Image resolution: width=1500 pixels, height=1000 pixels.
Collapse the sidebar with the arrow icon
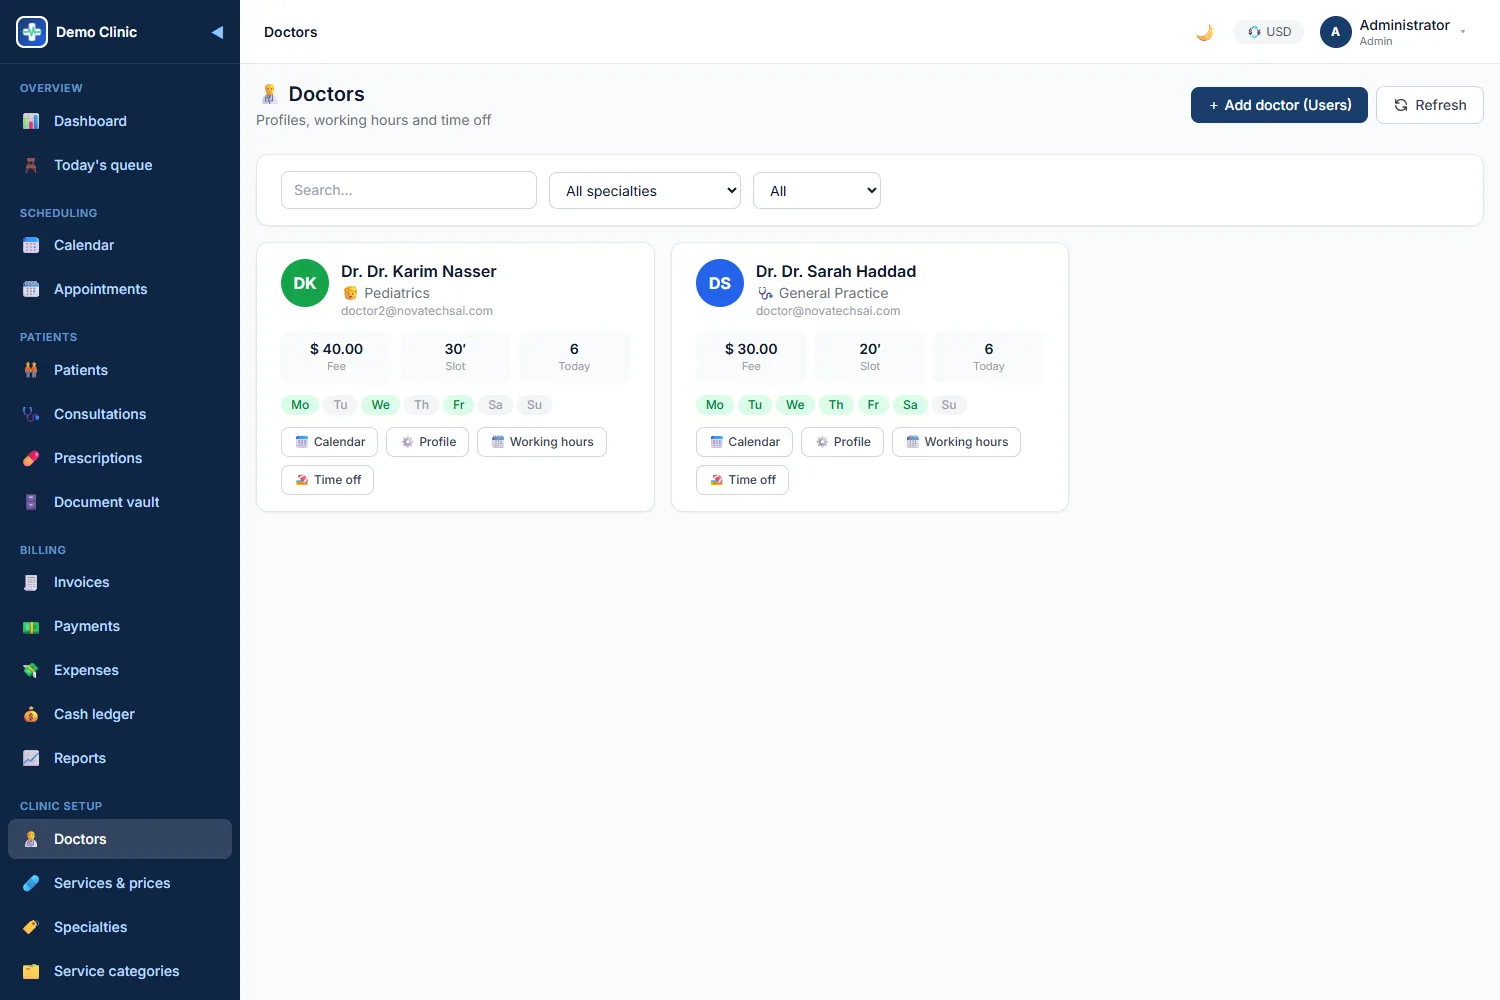click(217, 32)
